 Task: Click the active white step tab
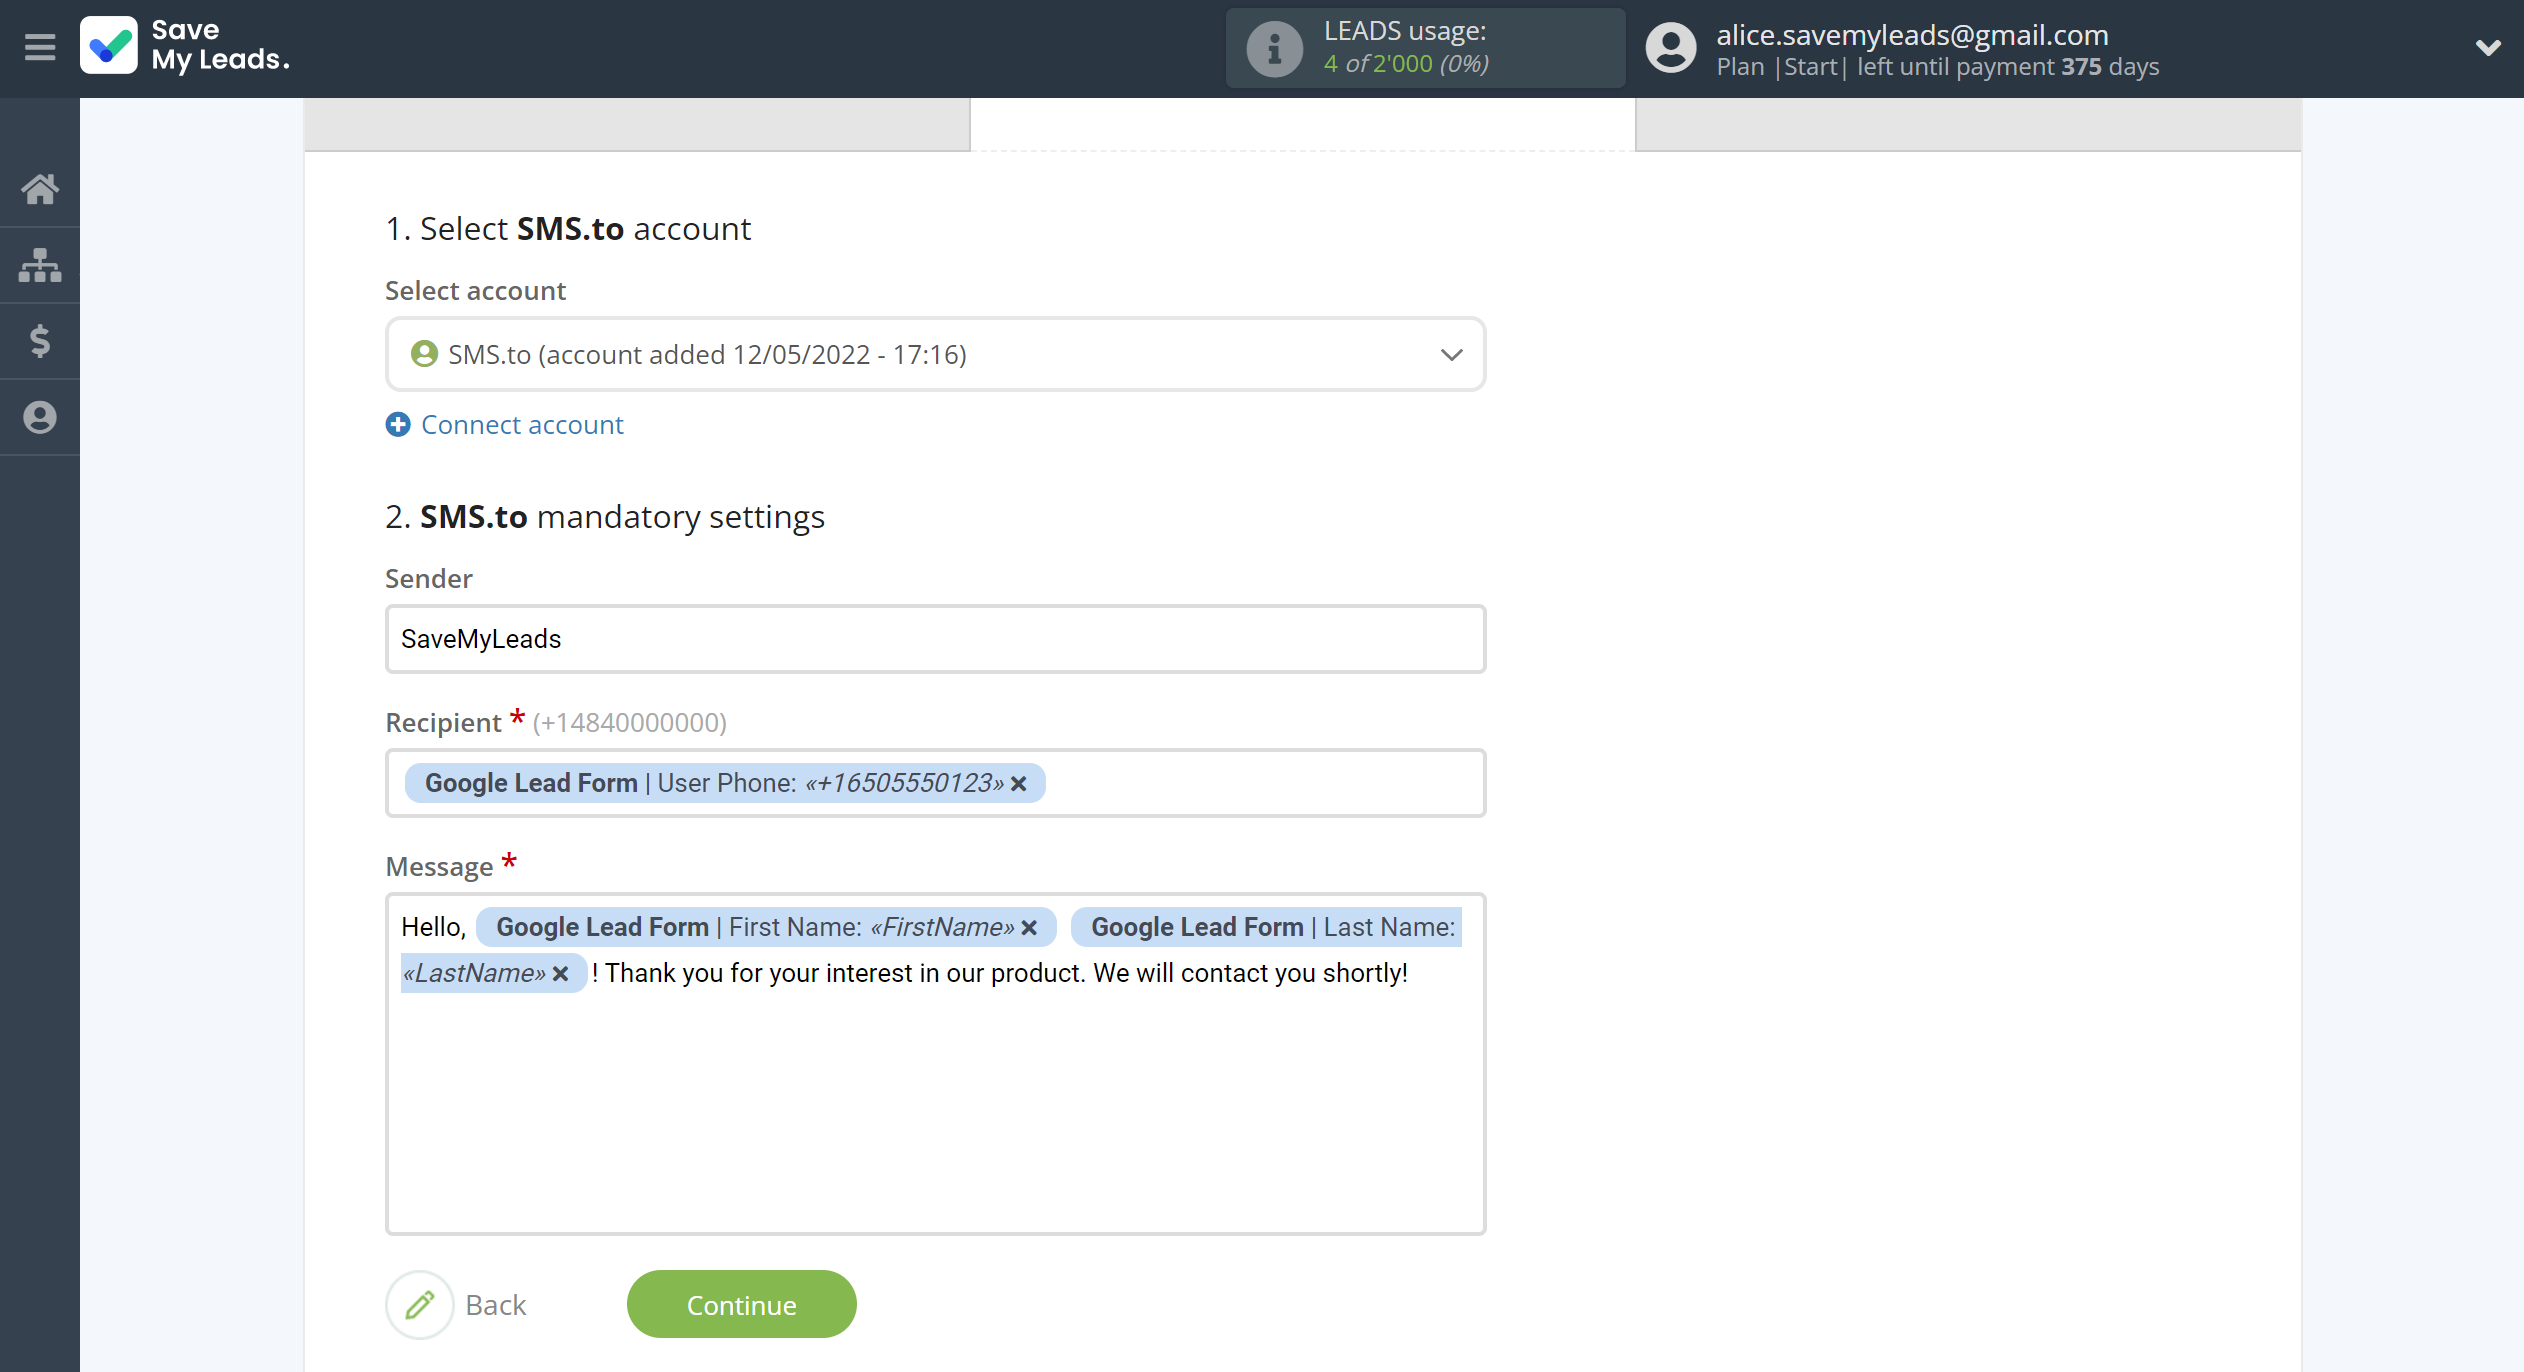pyautogui.click(x=1302, y=124)
